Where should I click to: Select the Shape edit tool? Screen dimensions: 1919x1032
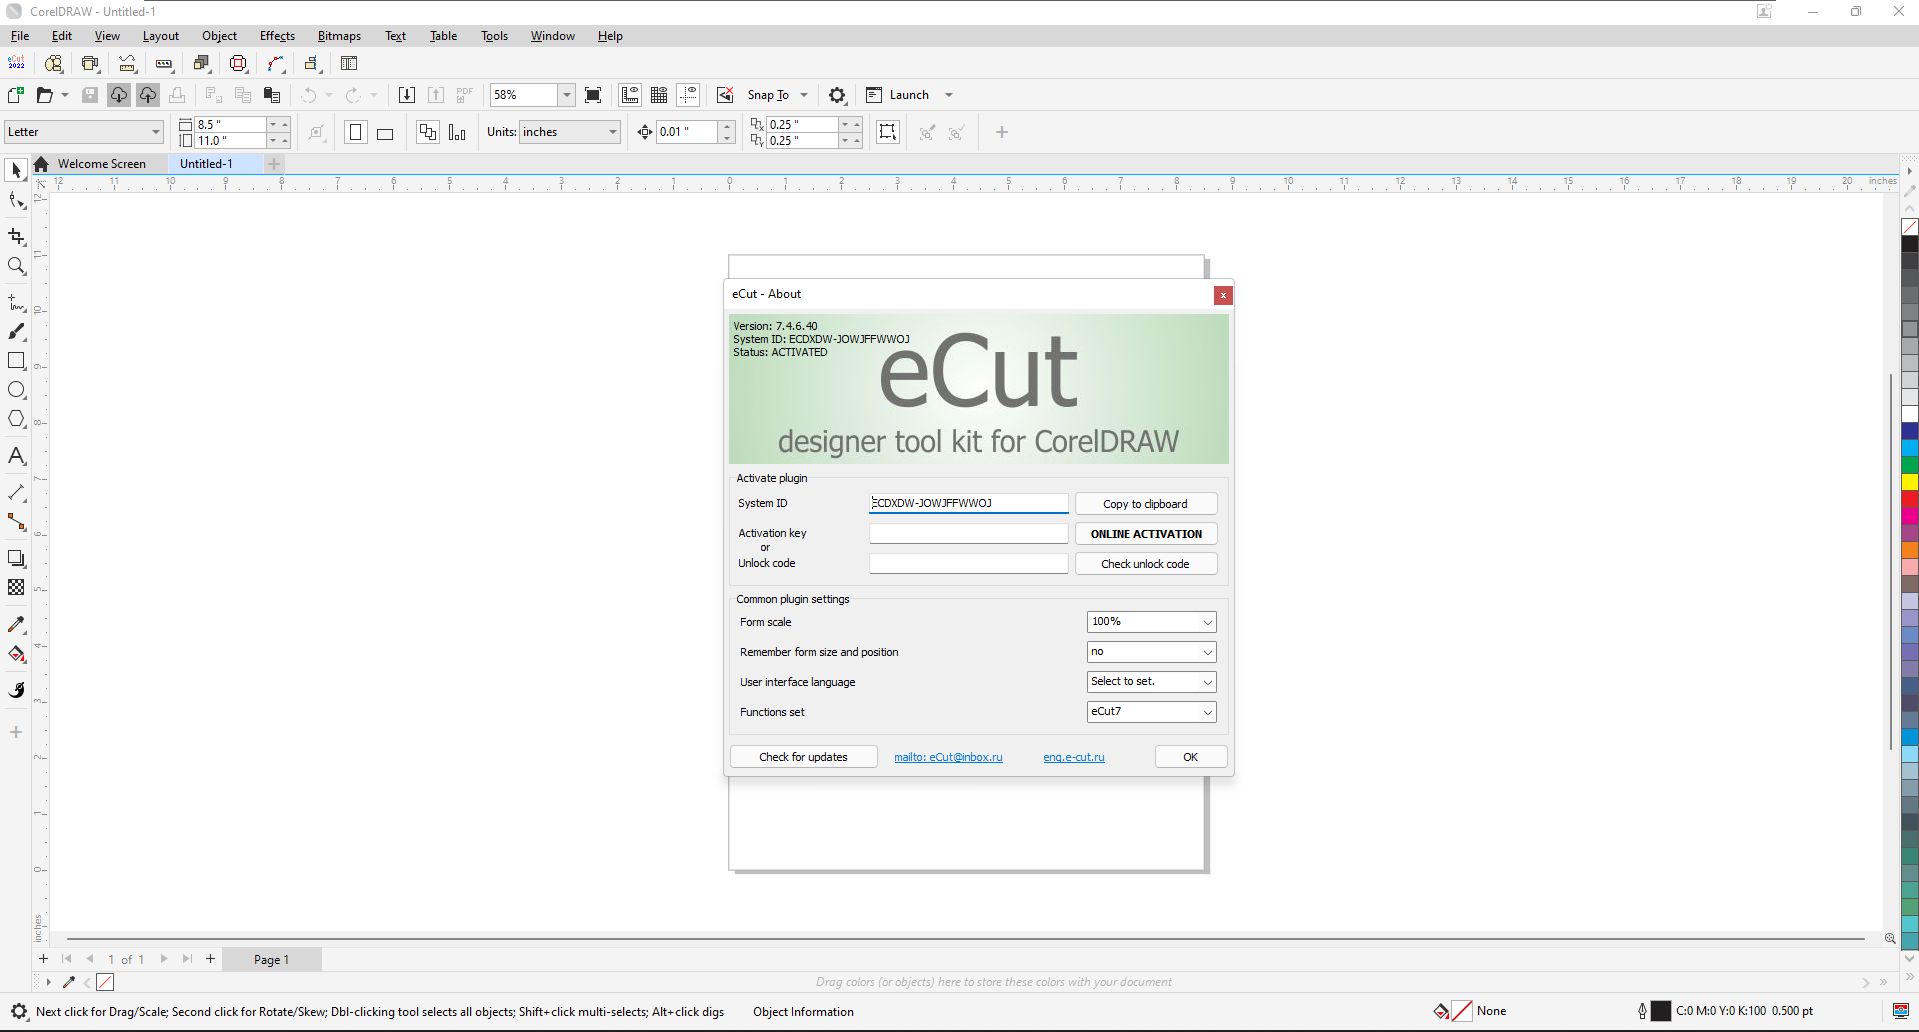pos(16,201)
